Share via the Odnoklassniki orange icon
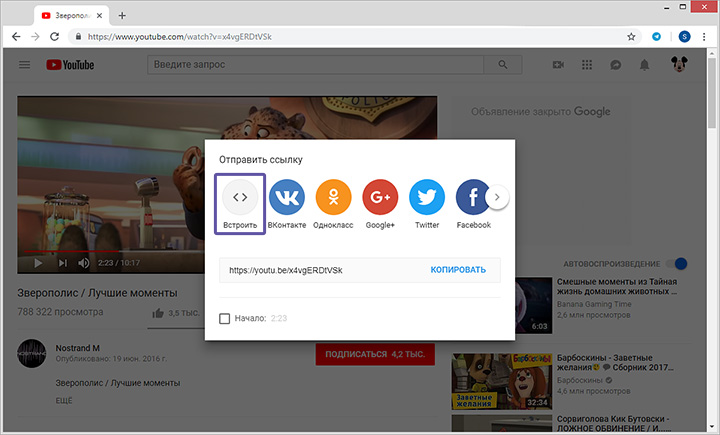Viewport: 720px width, 435px height. pyautogui.click(x=333, y=197)
